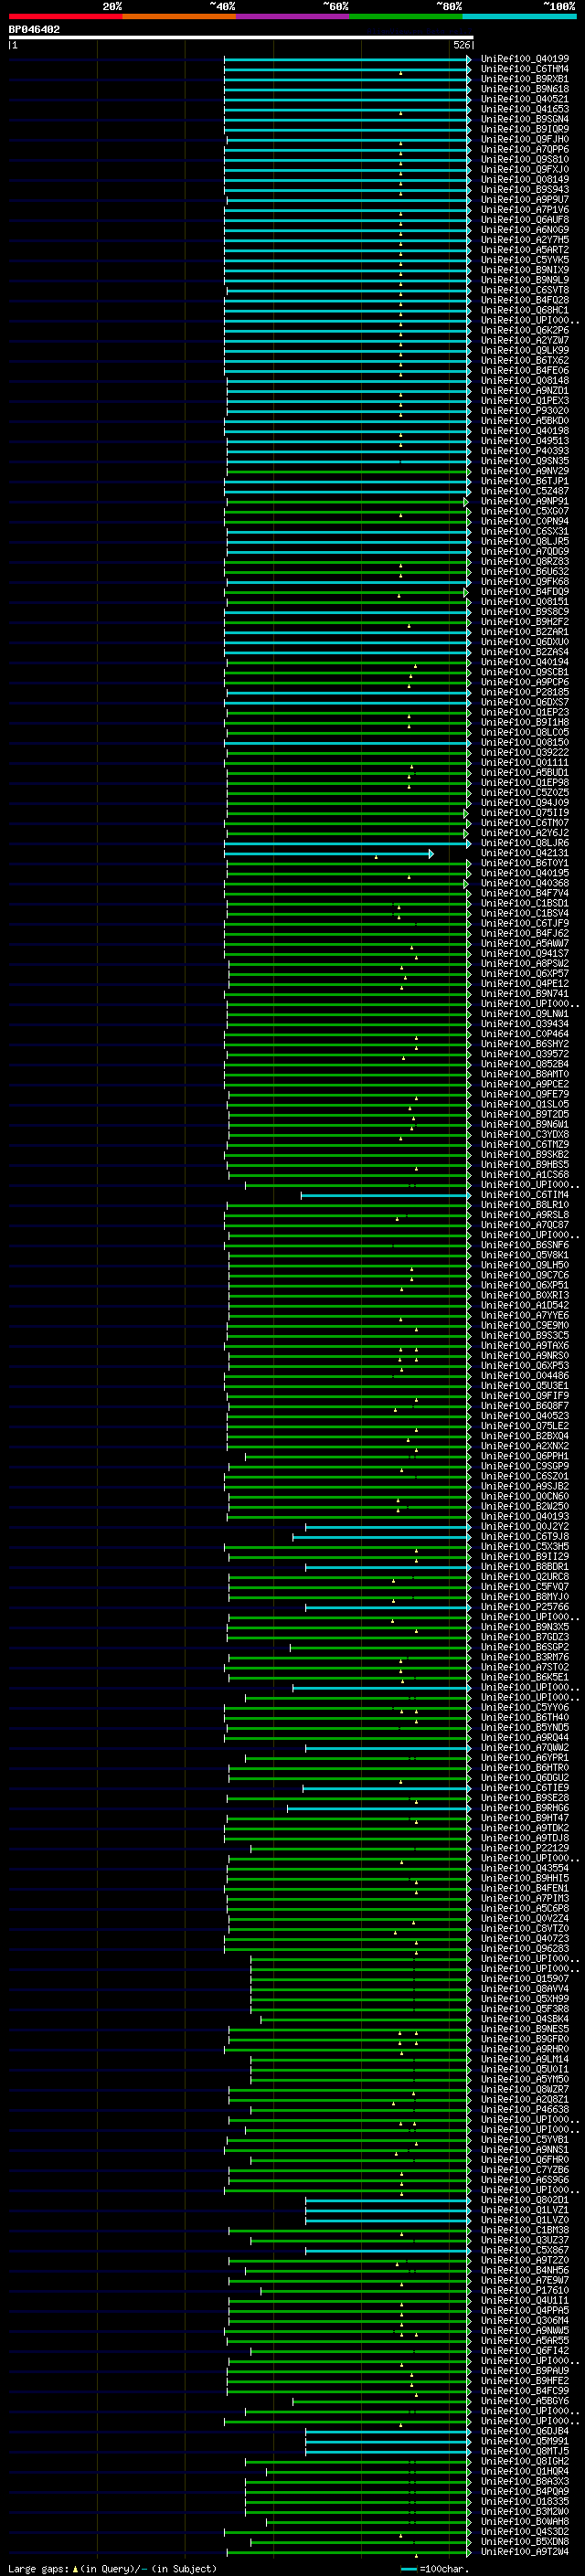
Task: Click label UniRef100_Q68HC1
Action: click(525, 310)
